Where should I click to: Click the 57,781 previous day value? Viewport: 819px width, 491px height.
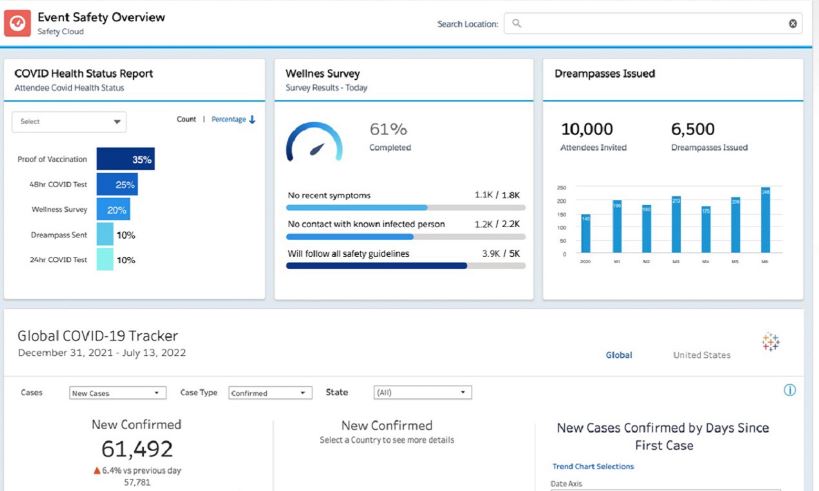pos(137,482)
